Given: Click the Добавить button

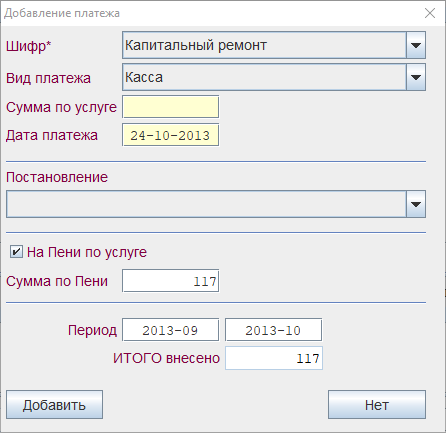Looking at the screenshot, I should click(54, 405).
